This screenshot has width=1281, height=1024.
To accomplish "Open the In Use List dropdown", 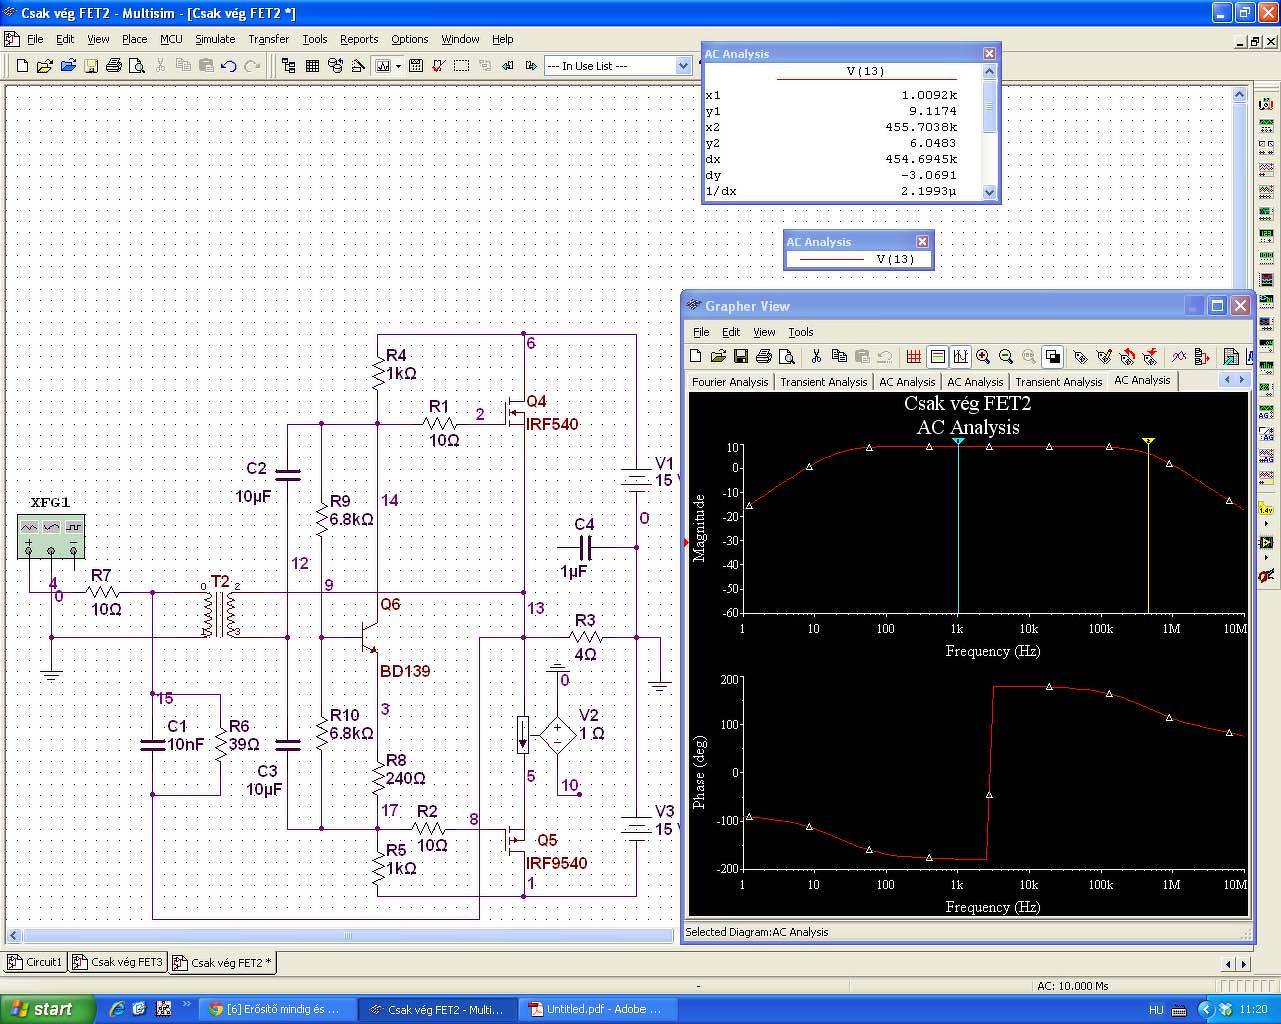I will coord(683,66).
